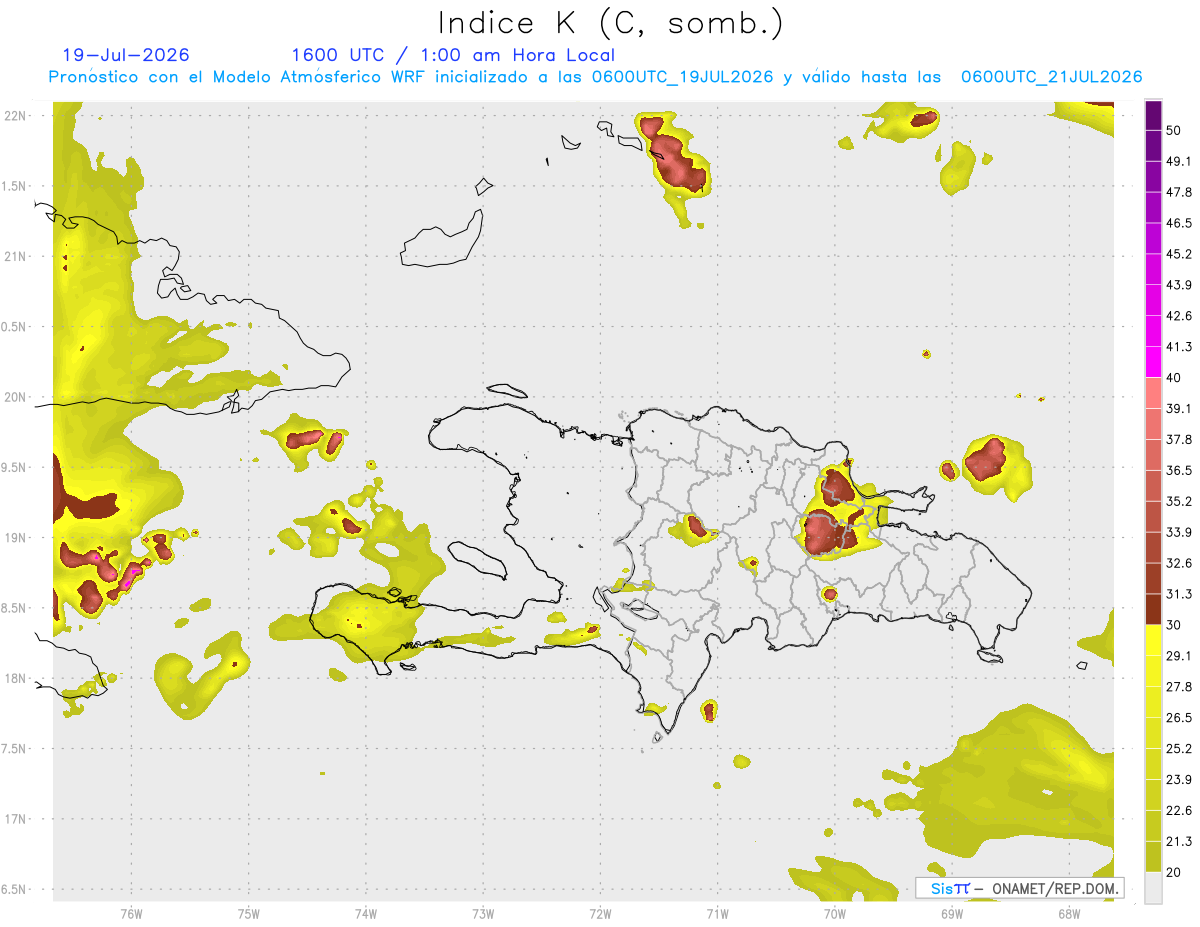The width and height of the screenshot is (1200, 927).
Task: Click the "35.2" color scale value
Action: point(1180,501)
